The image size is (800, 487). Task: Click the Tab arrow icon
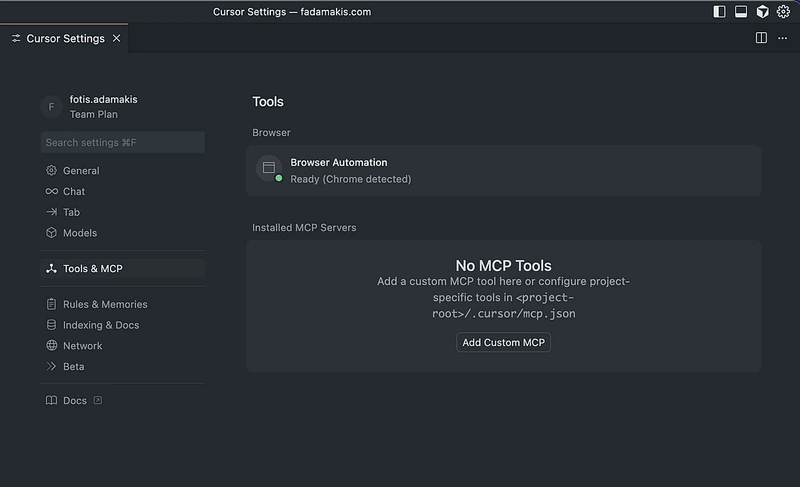pos(52,212)
